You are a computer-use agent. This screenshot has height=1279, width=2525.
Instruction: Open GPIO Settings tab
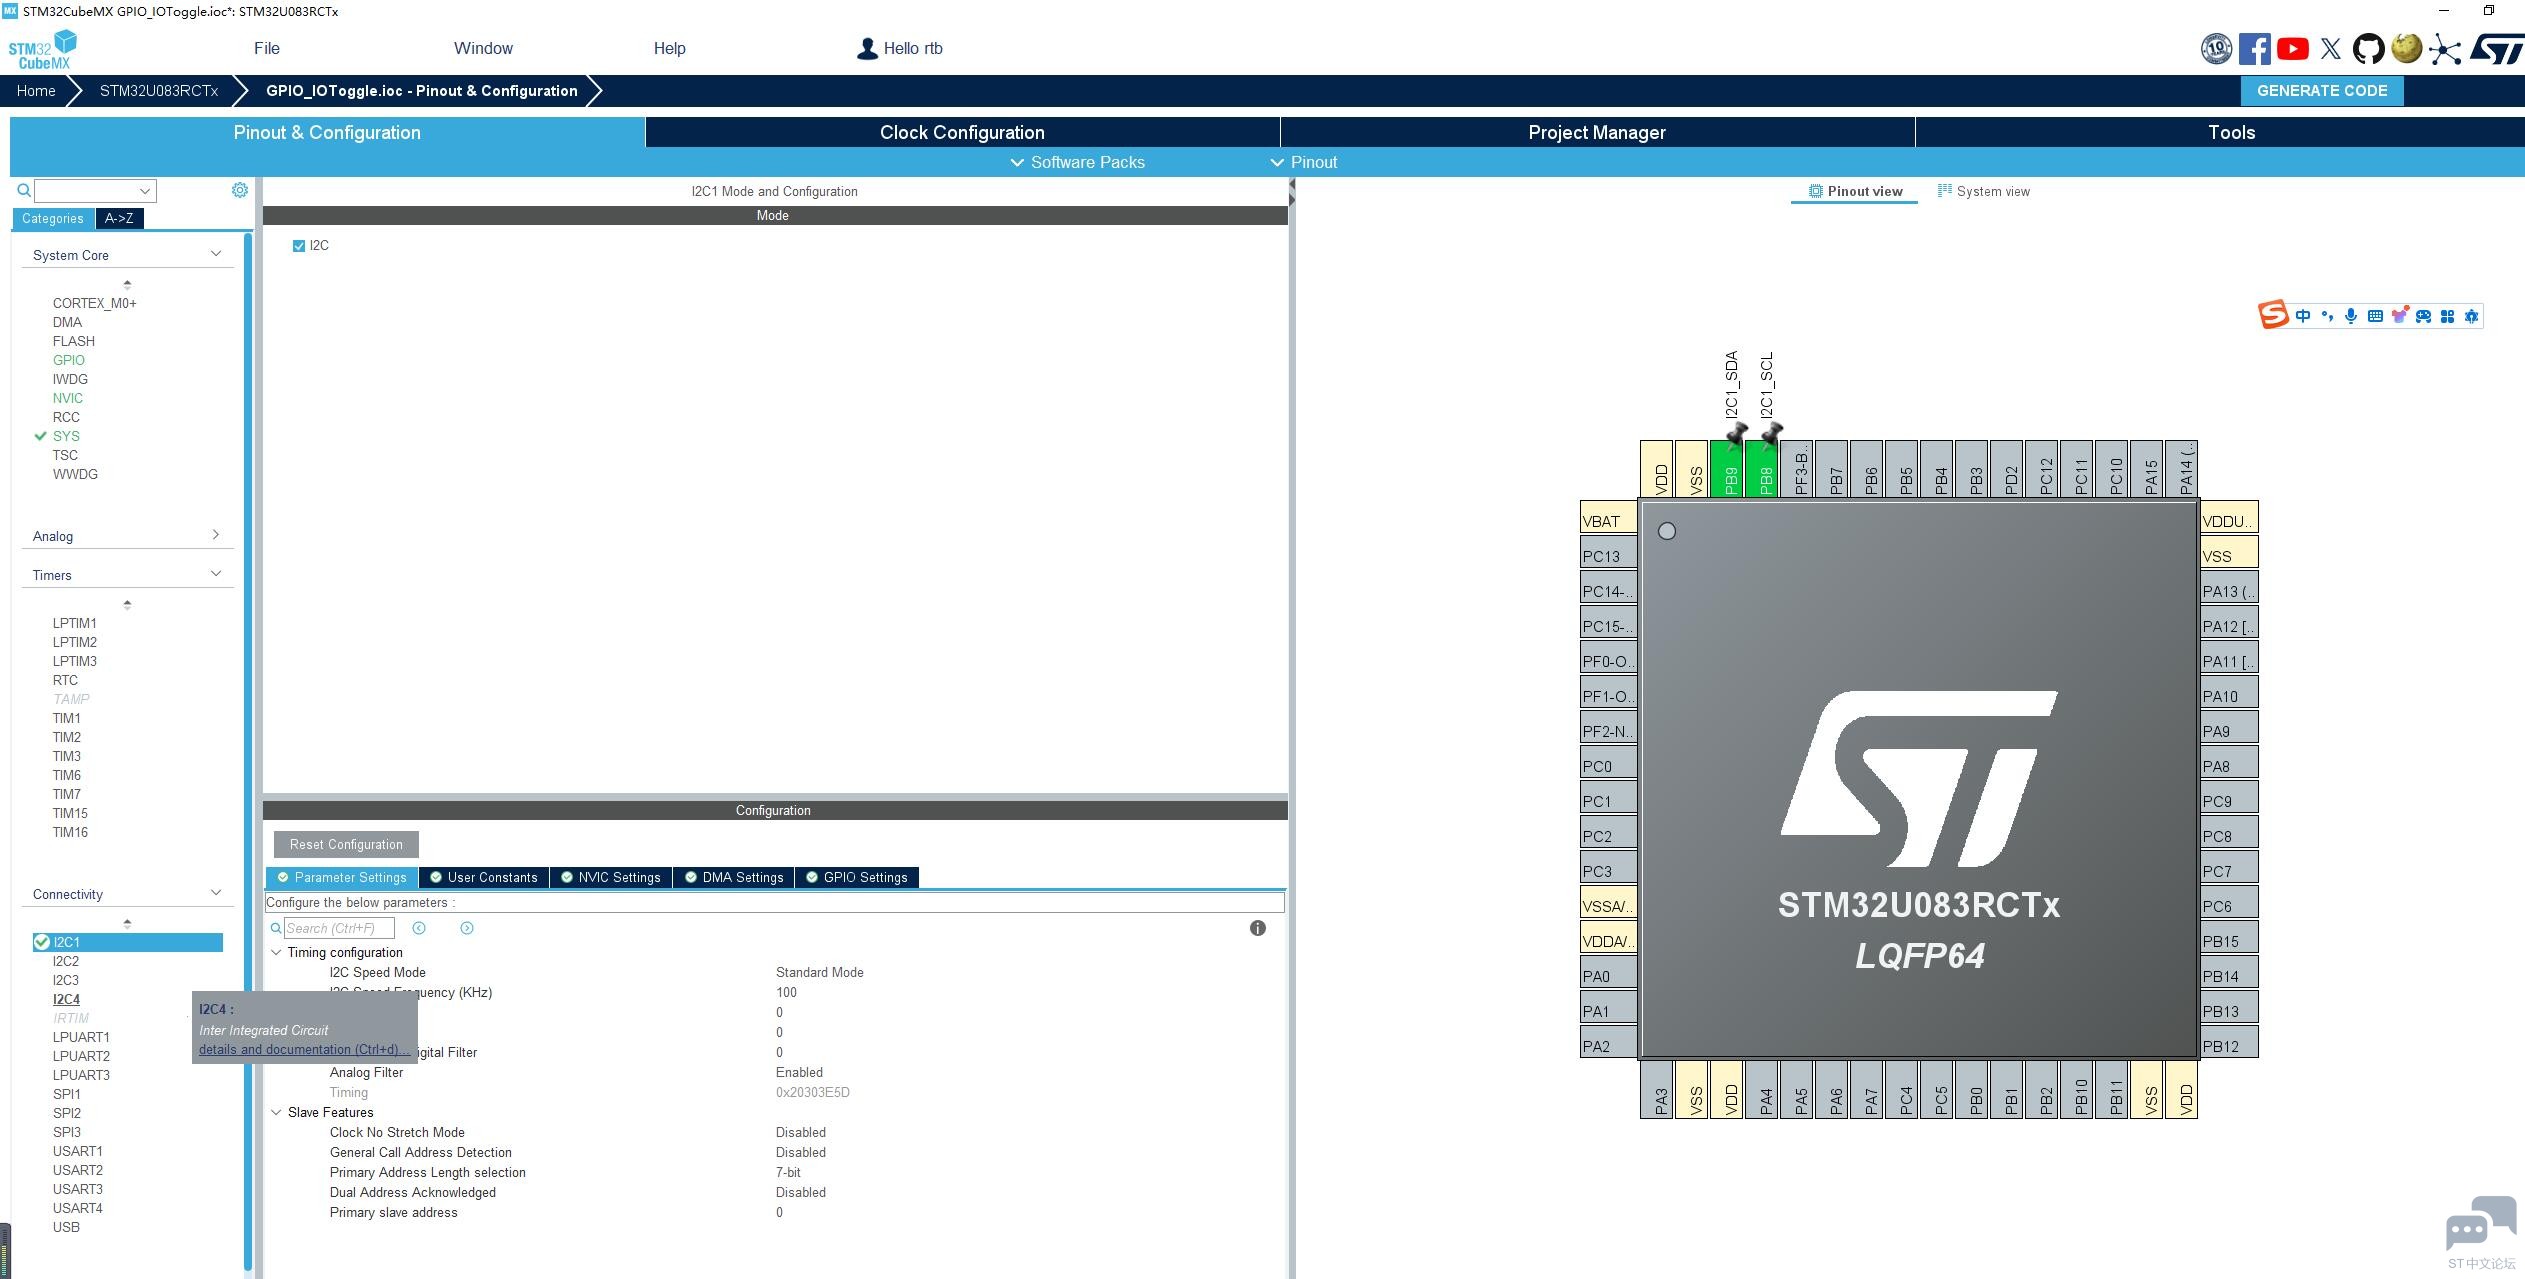pos(857,877)
